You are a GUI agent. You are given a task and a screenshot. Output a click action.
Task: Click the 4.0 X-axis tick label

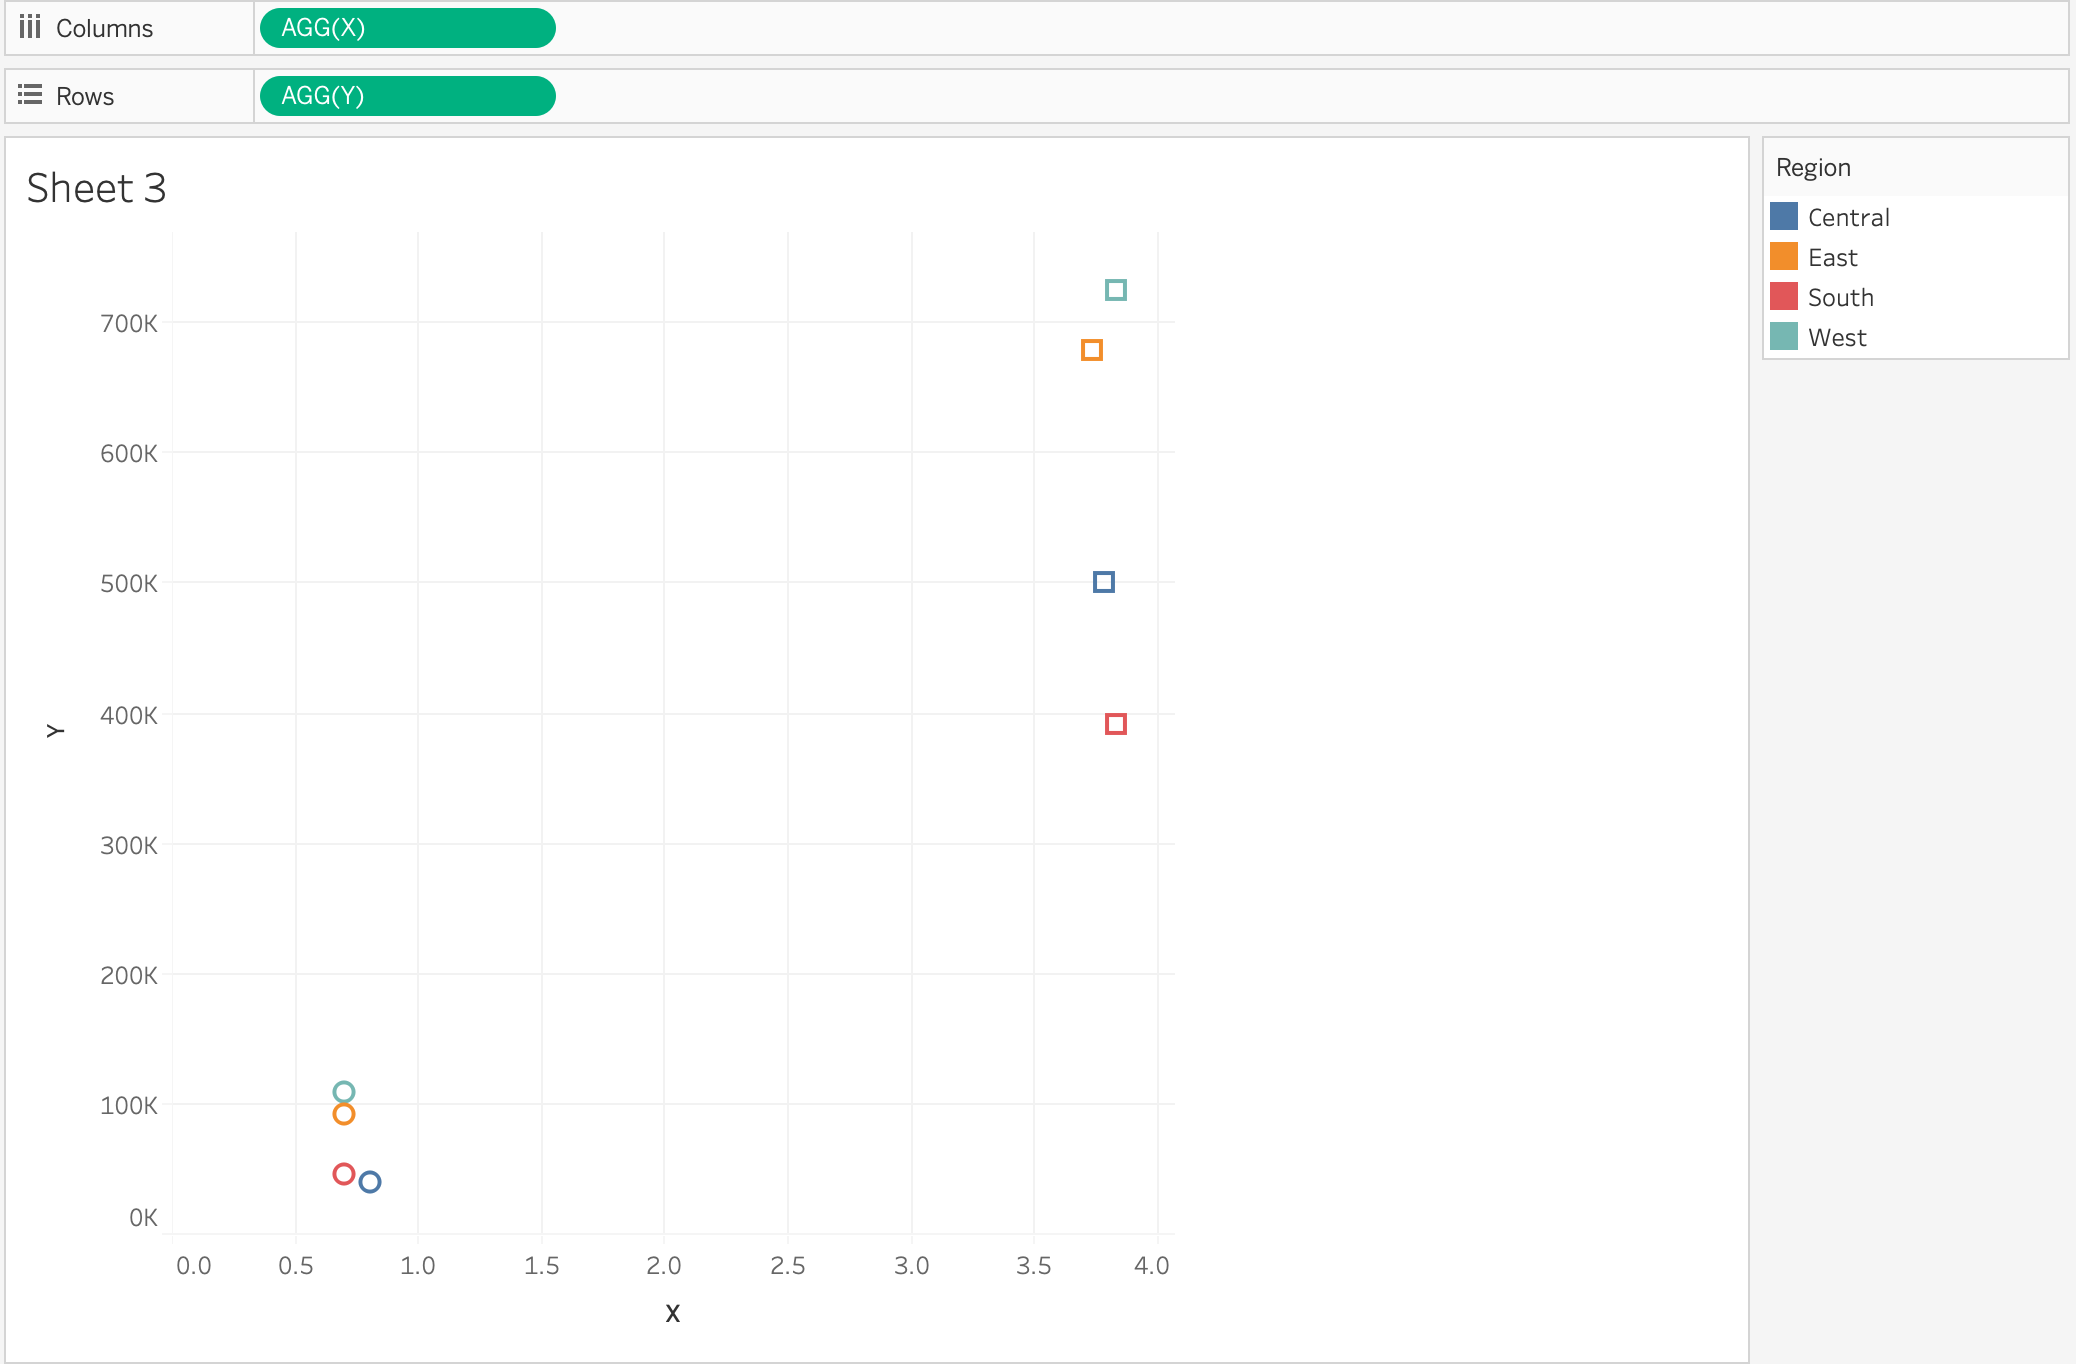tap(1151, 1265)
